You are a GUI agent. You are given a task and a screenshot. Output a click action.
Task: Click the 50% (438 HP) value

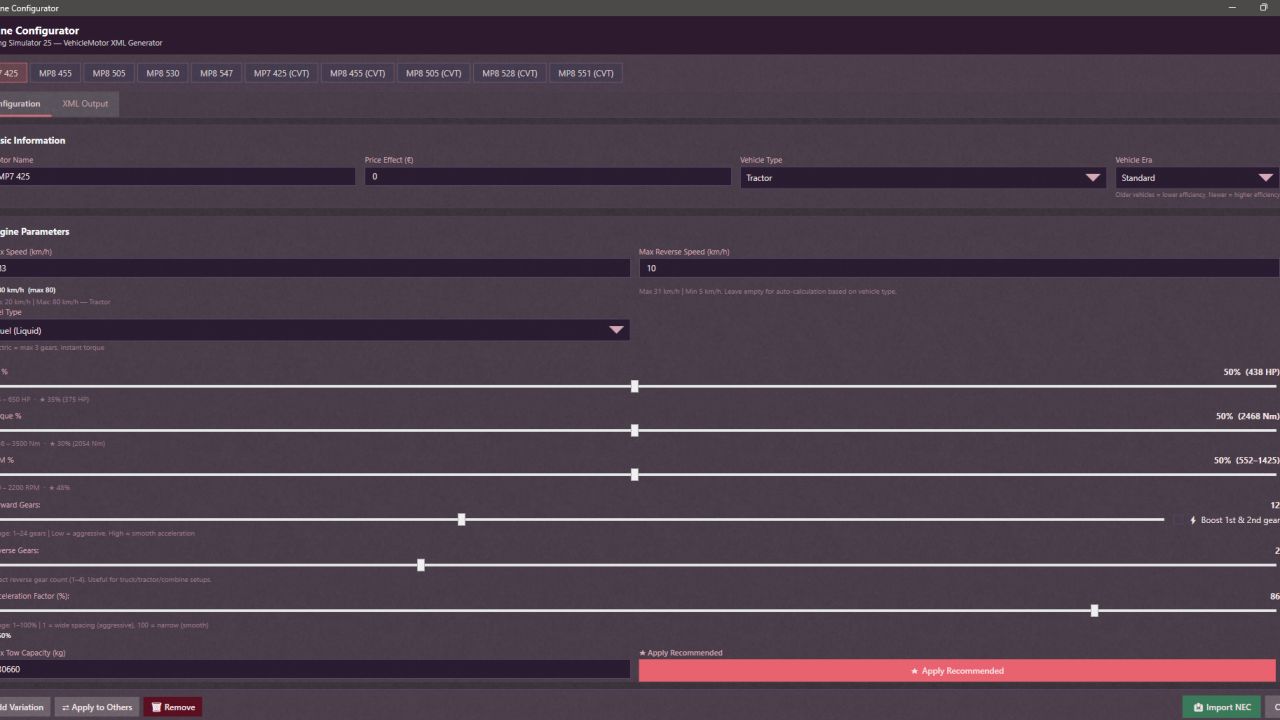click(x=1251, y=372)
